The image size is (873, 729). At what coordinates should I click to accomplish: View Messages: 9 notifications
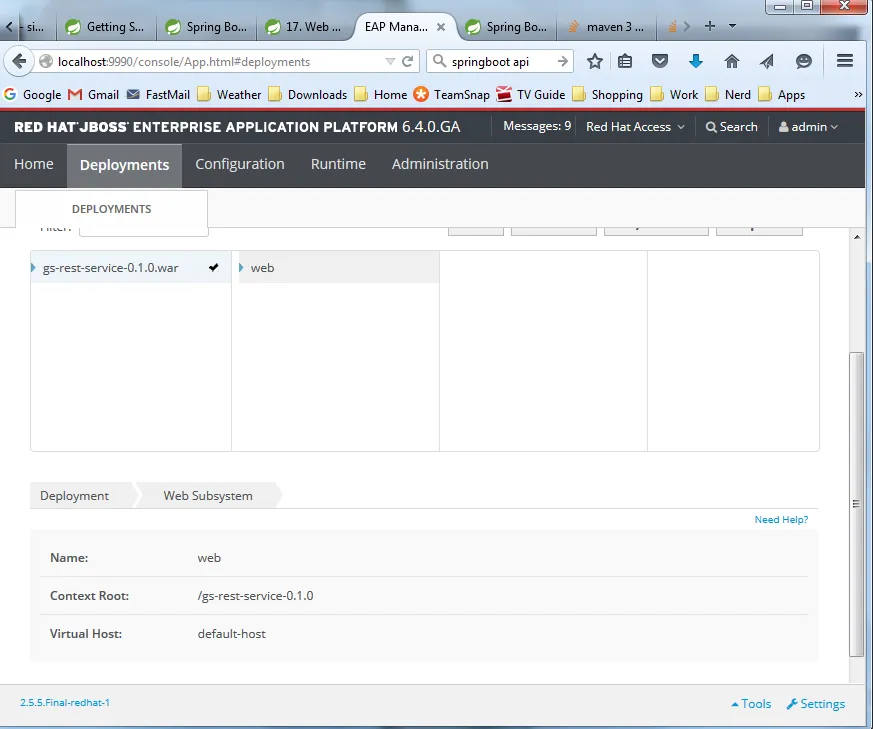pos(537,126)
